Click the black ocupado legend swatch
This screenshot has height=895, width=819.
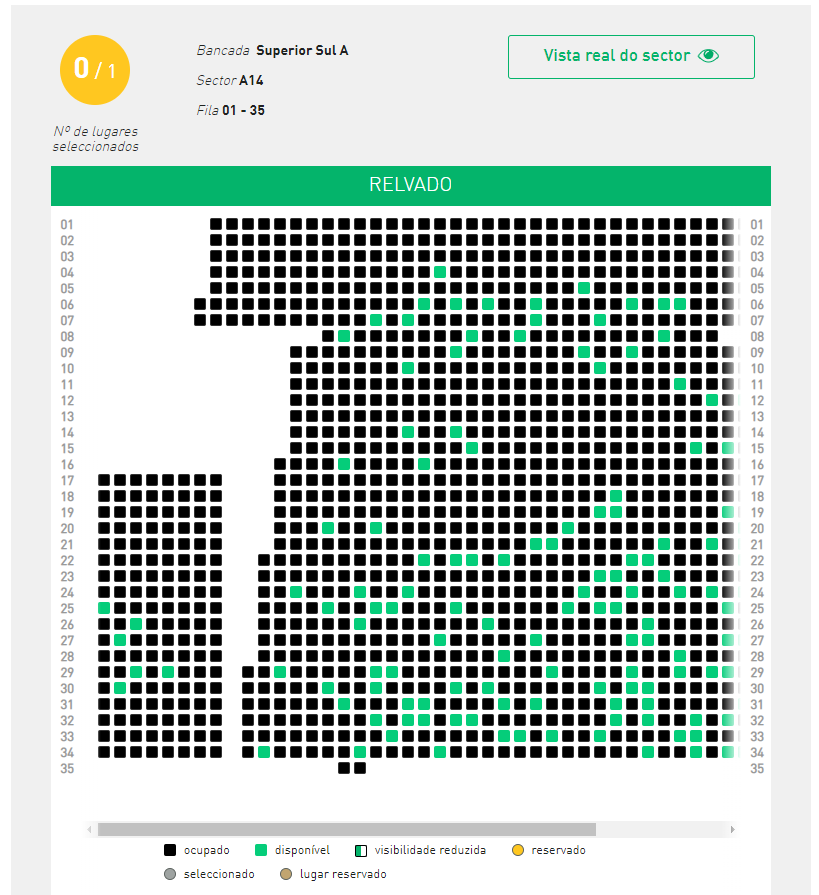point(170,851)
